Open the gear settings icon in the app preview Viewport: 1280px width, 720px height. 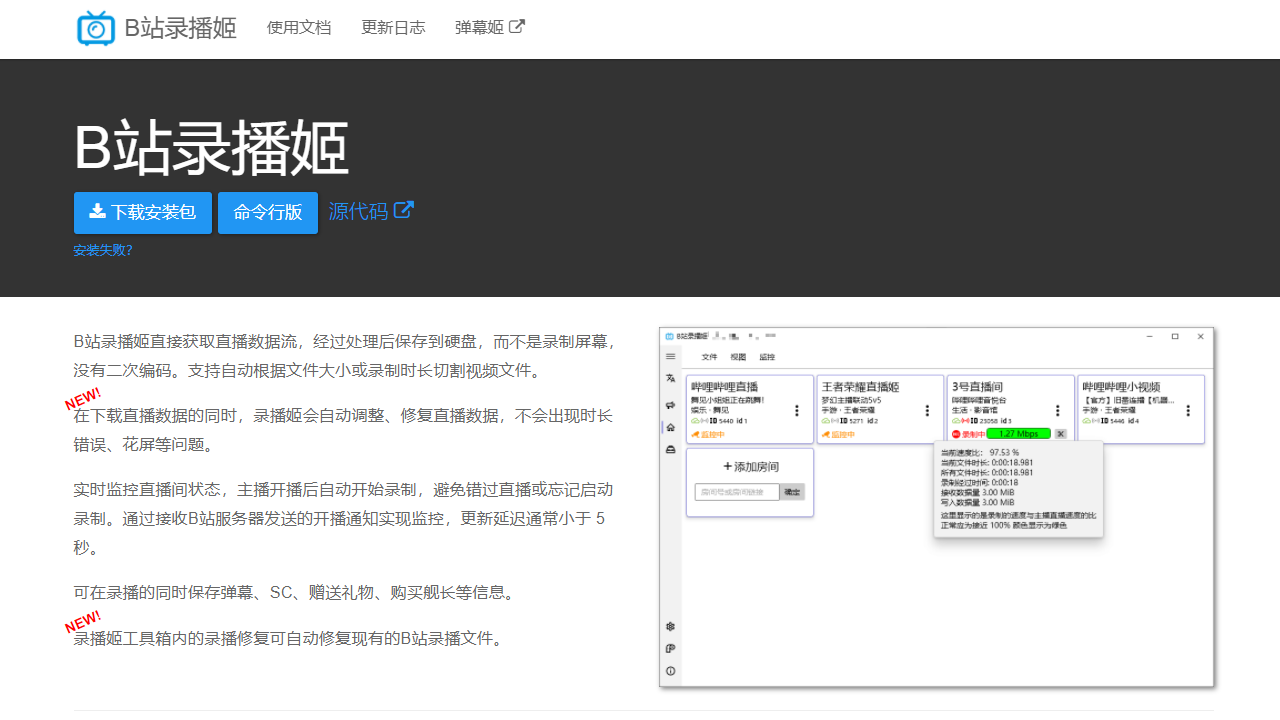(x=671, y=626)
